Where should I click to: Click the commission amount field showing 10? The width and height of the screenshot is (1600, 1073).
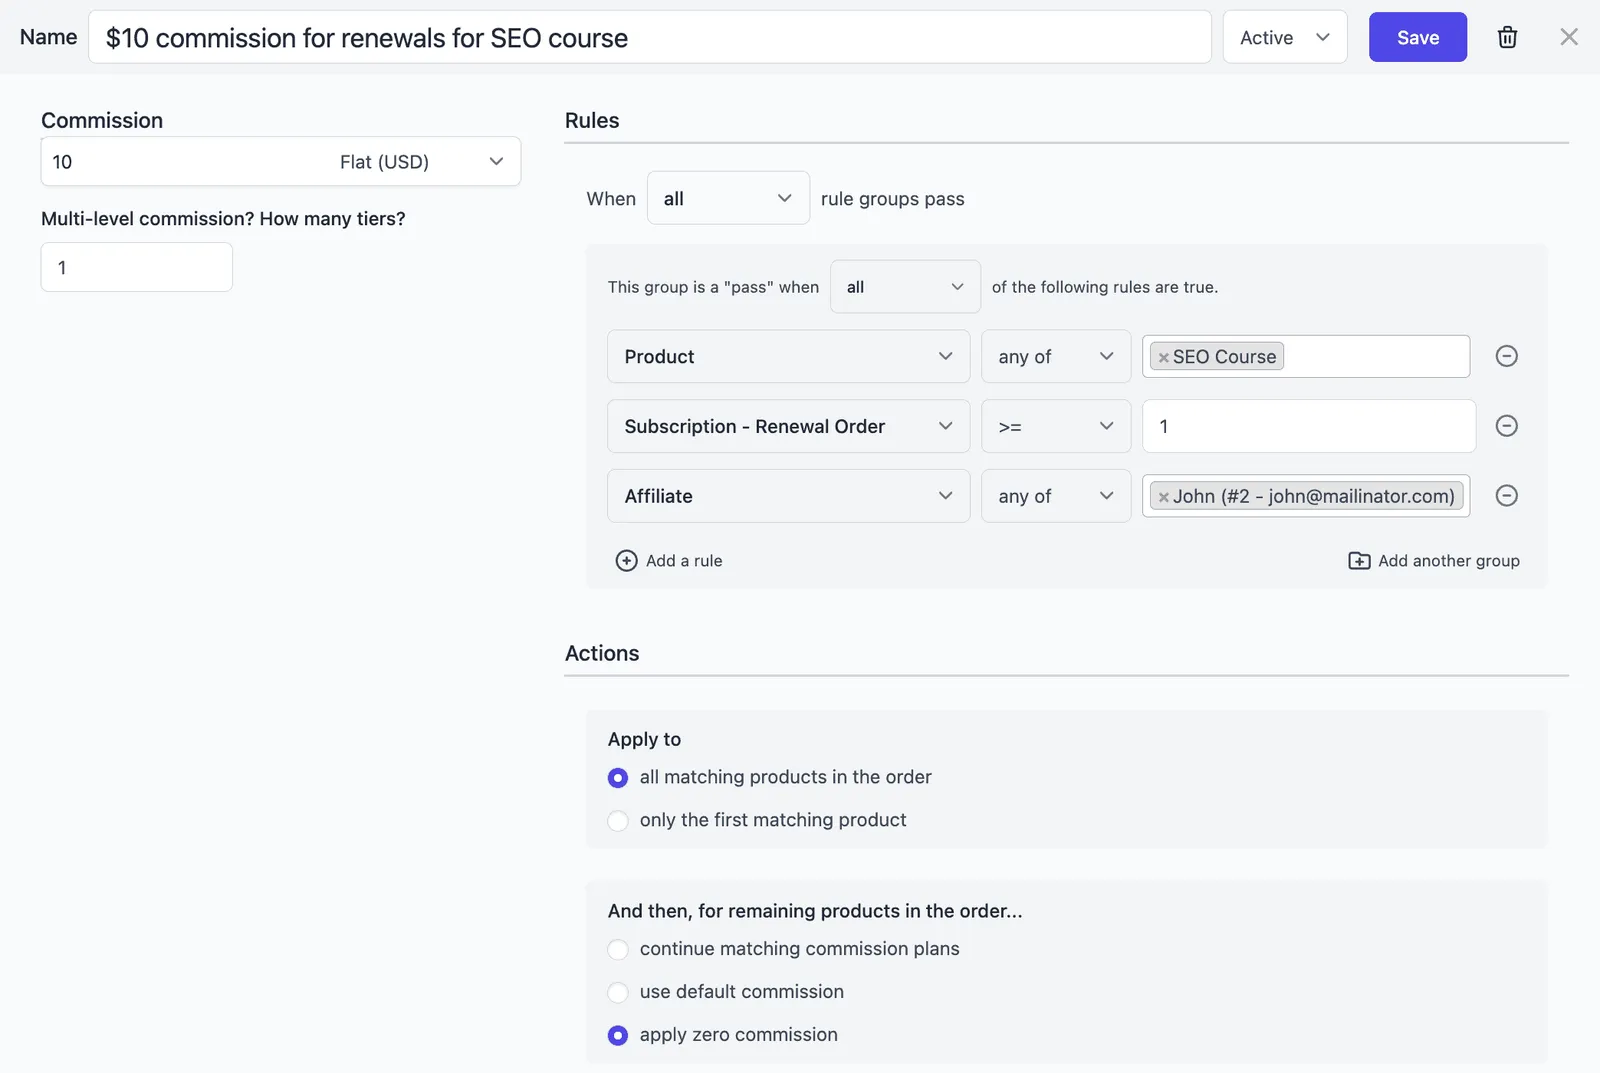tap(185, 162)
